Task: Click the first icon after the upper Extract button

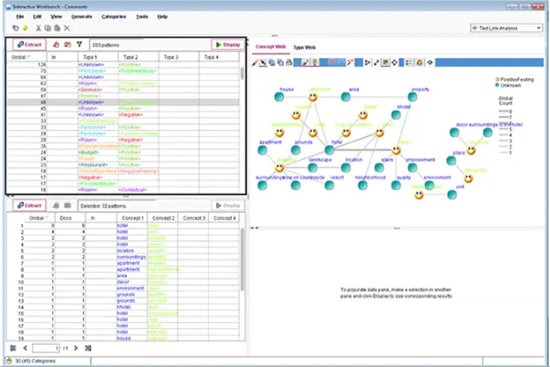Action: [x=56, y=45]
